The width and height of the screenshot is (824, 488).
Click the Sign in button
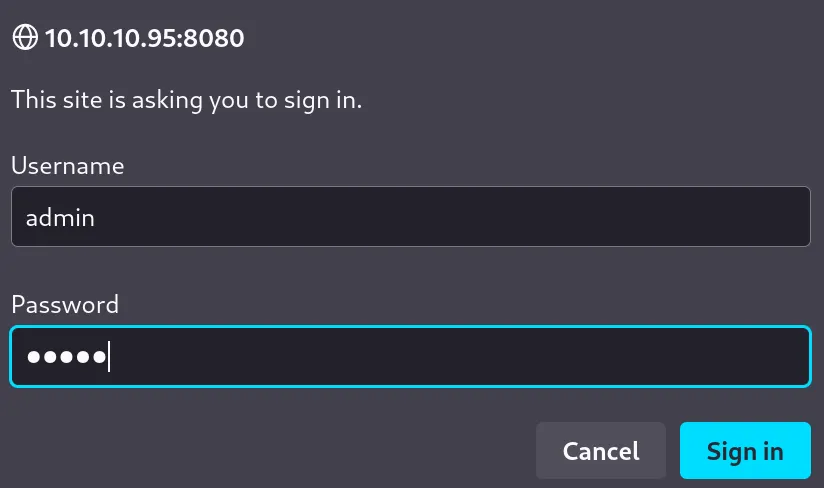(745, 450)
